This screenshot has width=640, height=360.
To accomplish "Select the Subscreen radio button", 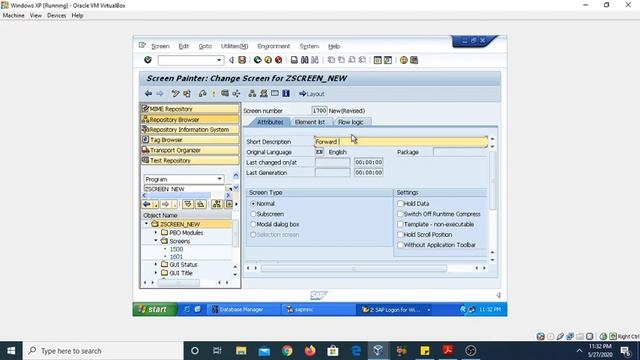I will coord(253,214).
